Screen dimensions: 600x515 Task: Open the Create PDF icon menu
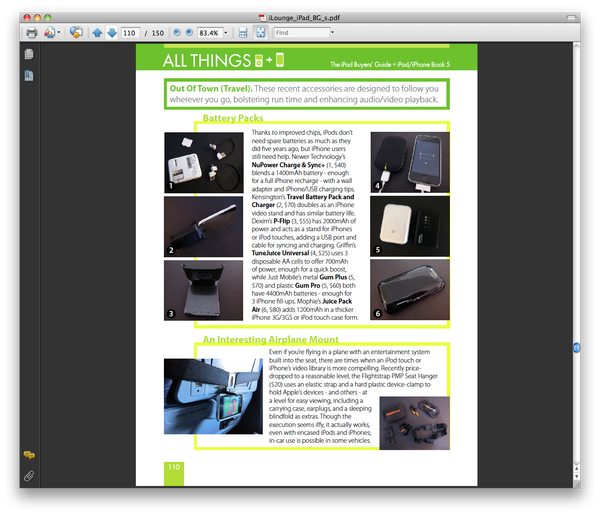49,33
